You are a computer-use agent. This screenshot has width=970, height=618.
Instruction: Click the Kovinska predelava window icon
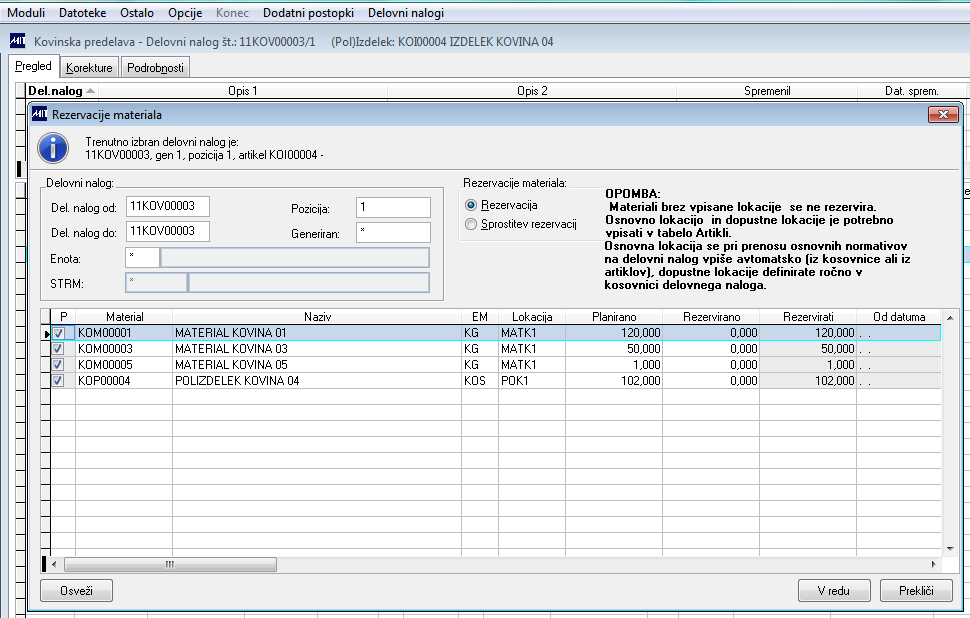(x=17, y=42)
